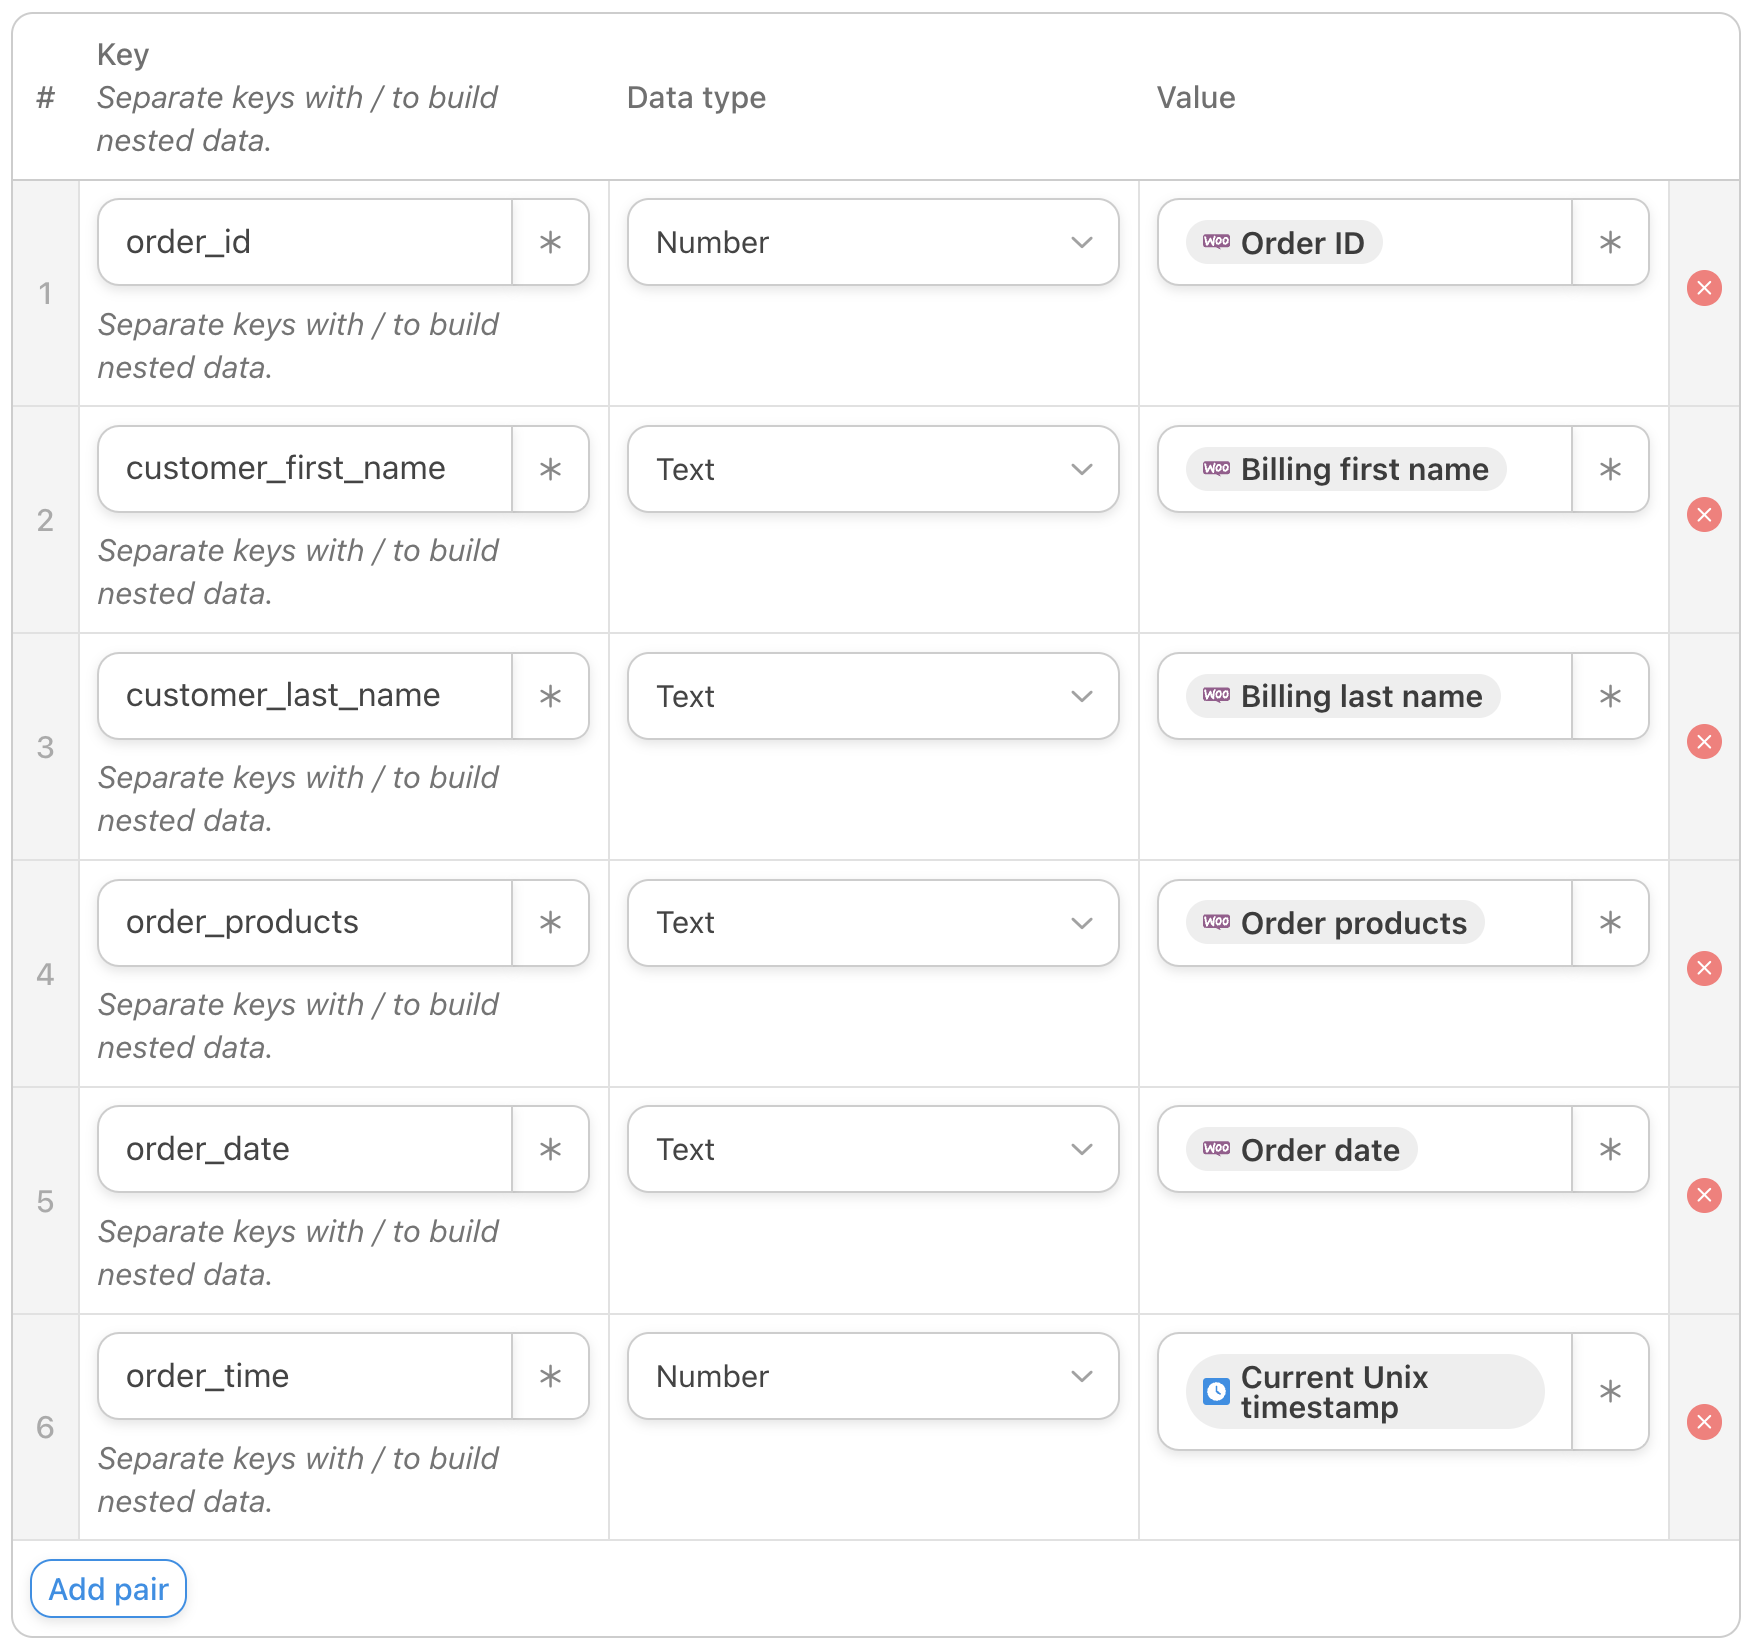Click asterisk beside customer_first_name key
The image size is (1752, 1650).
pyautogui.click(x=550, y=469)
